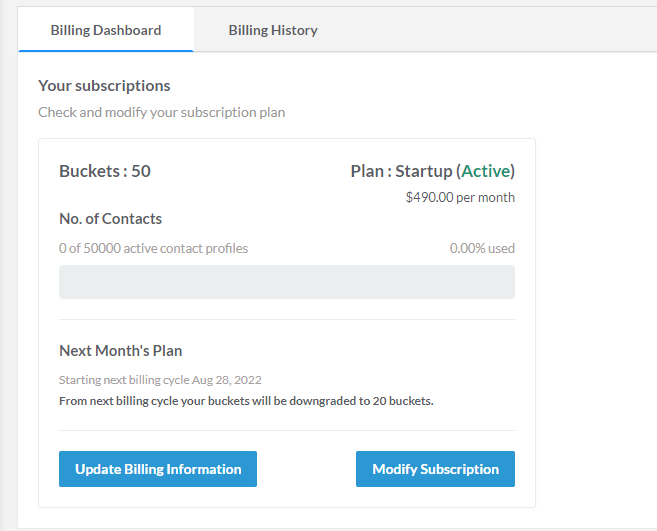Click the Your subscriptions heading
Image resolution: width=657 pixels, height=531 pixels.
click(x=104, y=86)
